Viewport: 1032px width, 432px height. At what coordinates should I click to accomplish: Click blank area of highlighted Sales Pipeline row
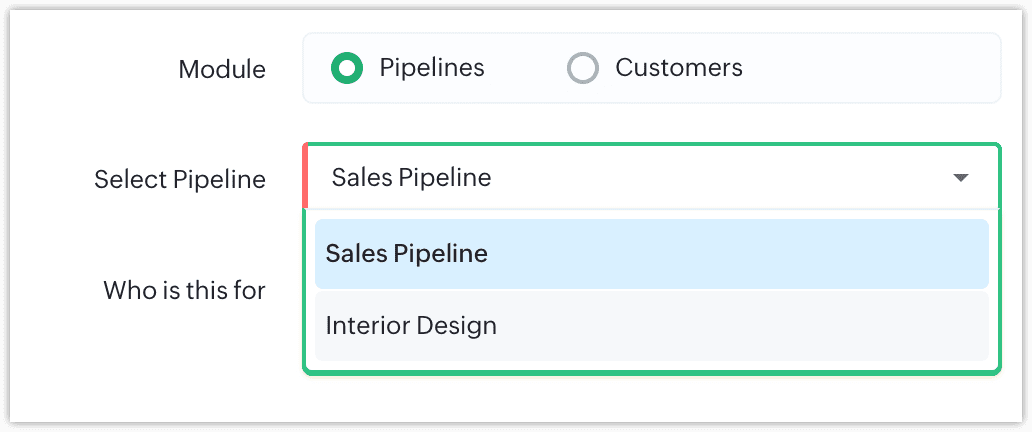point(737,254)
